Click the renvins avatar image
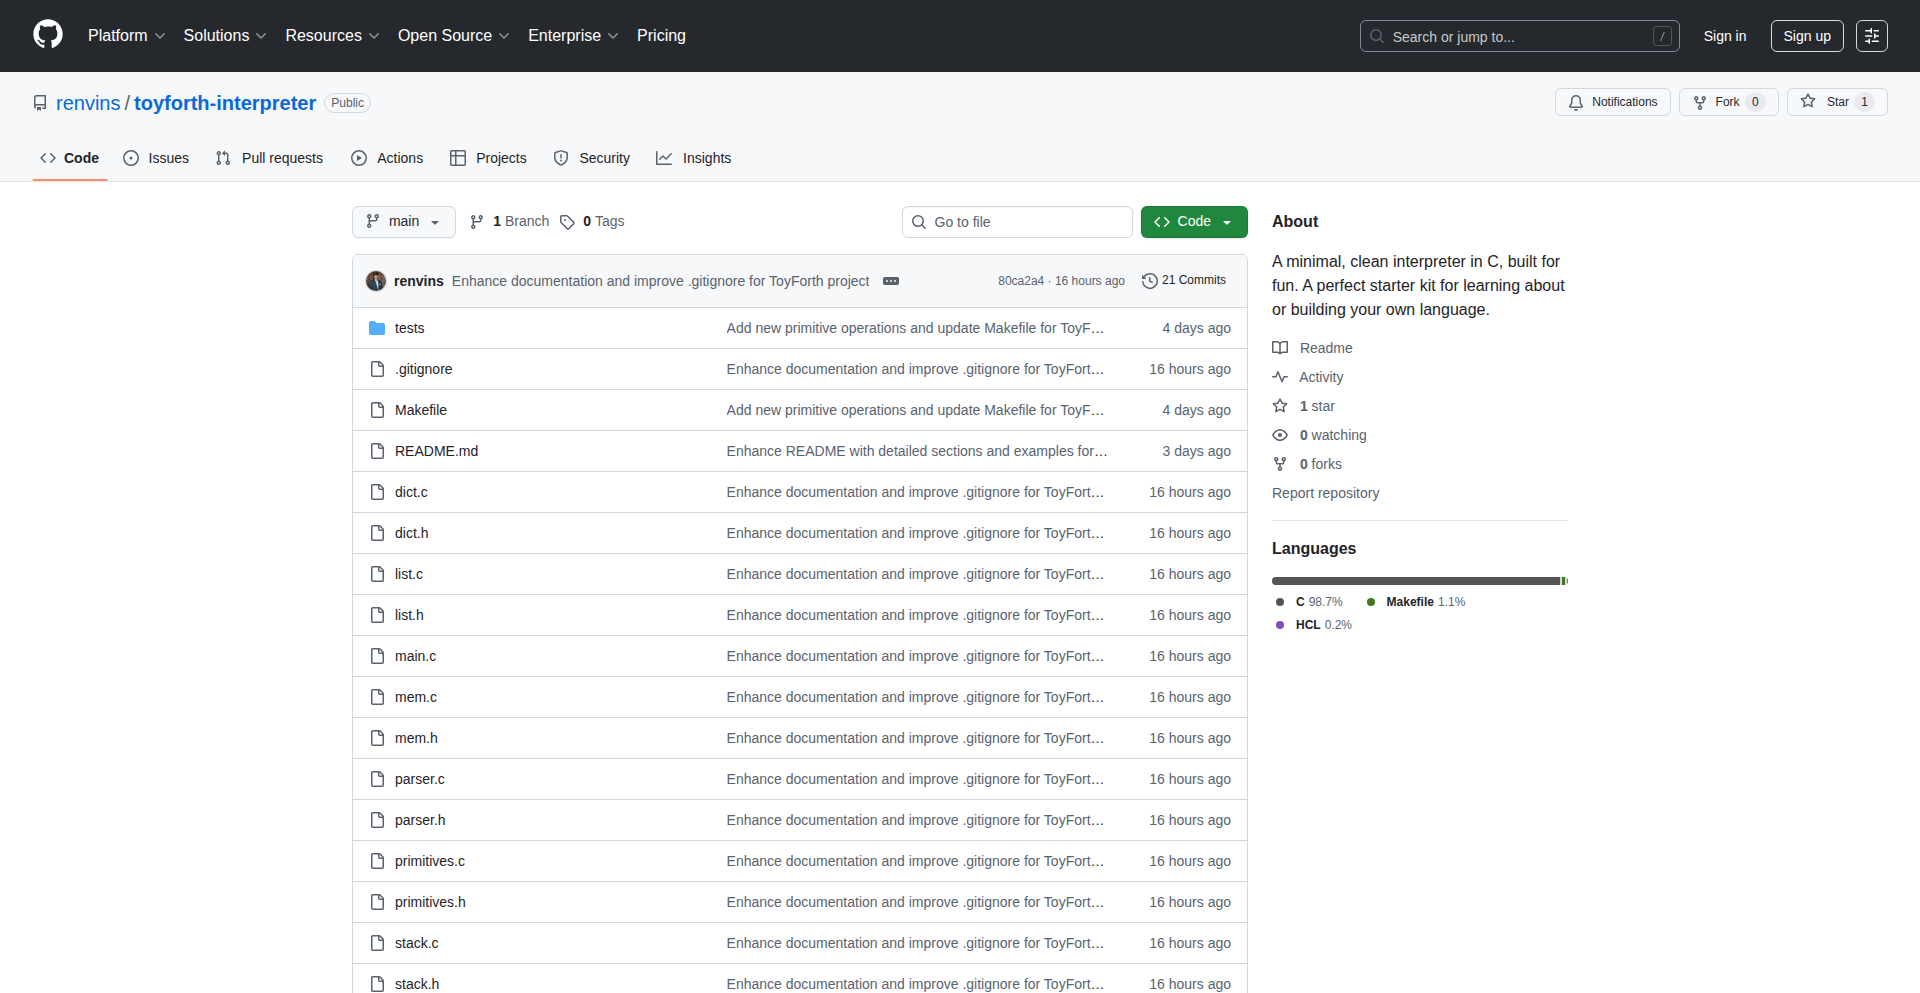Image resolution: width=1920 pixels, height=993 pixels. point(376,281)
